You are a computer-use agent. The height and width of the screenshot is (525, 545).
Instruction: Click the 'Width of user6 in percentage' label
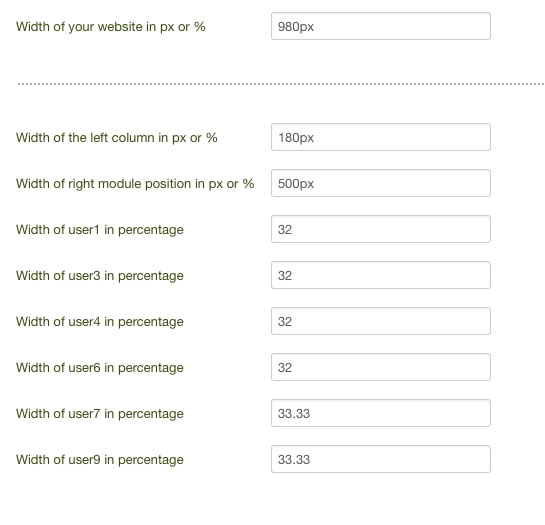pos(100,368)
